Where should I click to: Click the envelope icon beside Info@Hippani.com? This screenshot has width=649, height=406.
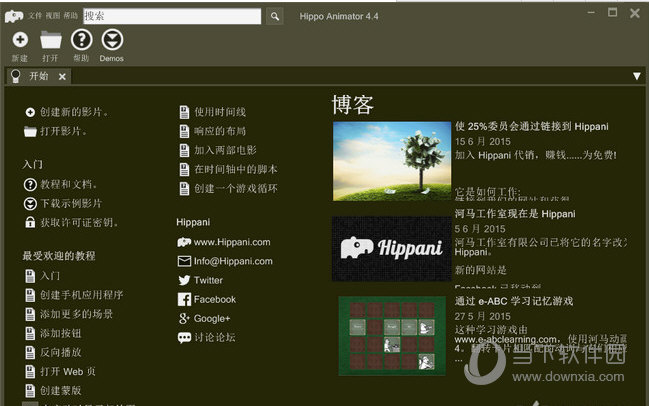184,261
